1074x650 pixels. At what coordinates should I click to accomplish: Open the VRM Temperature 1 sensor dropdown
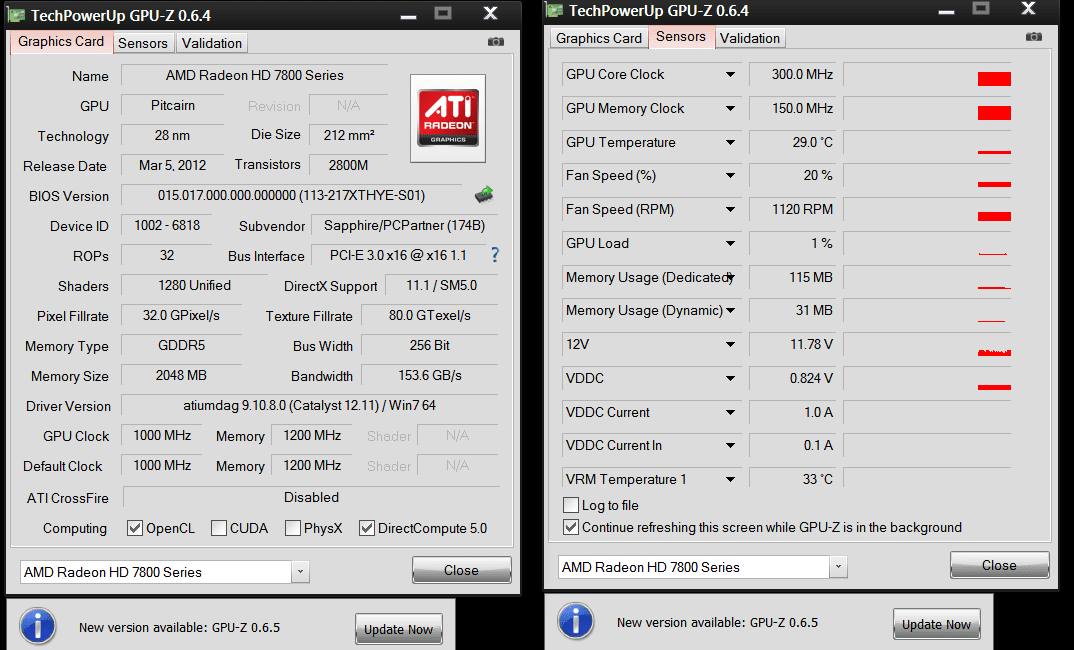[730, 479]
